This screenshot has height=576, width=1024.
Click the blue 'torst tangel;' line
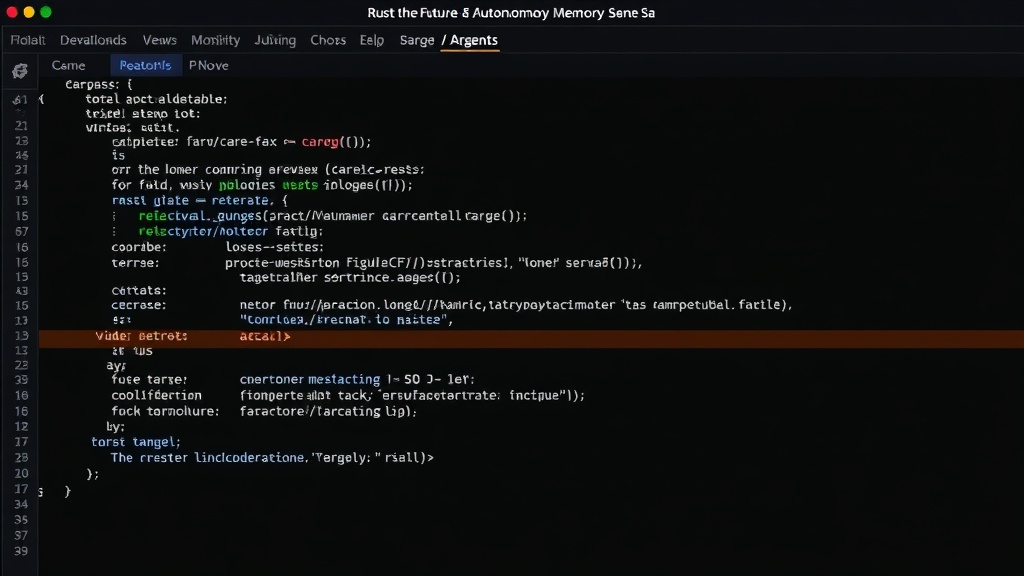136,442
